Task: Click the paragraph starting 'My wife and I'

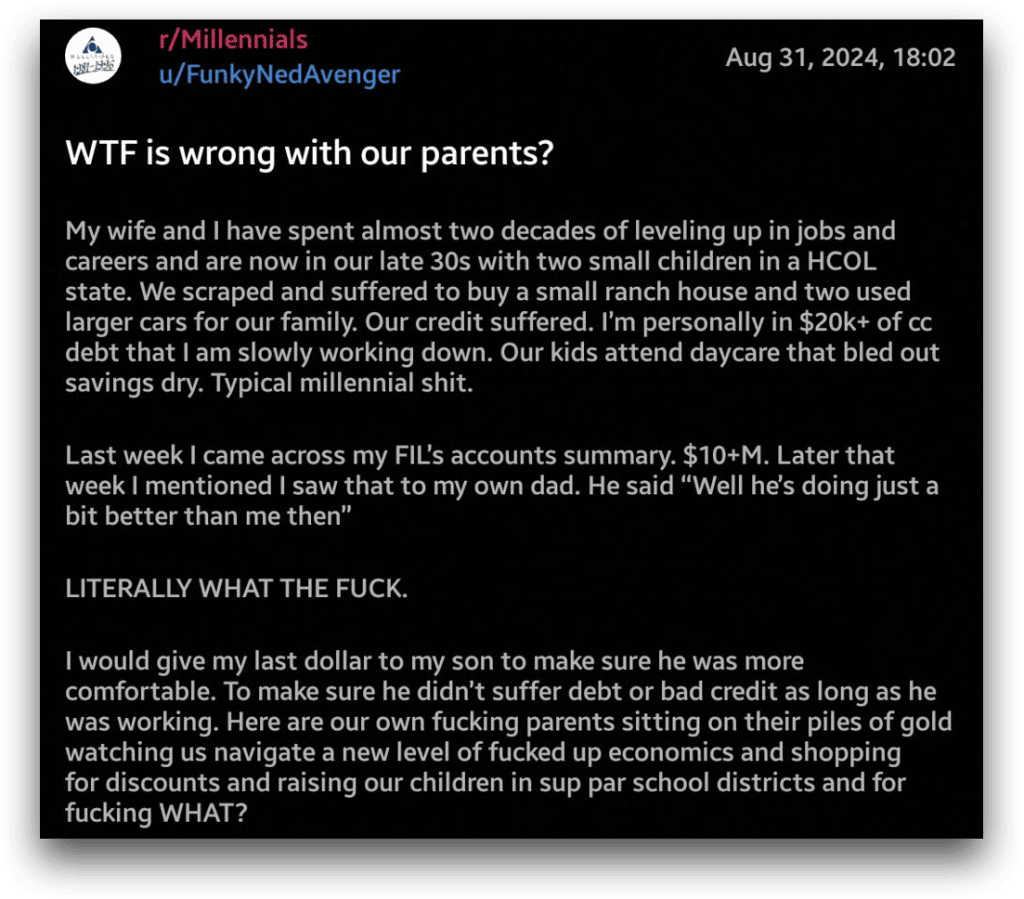Action: coord(502,307)
